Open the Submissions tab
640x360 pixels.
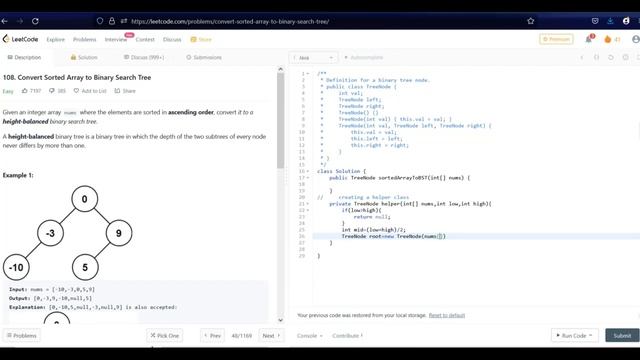pyautogui.click(x=204, y=58)
